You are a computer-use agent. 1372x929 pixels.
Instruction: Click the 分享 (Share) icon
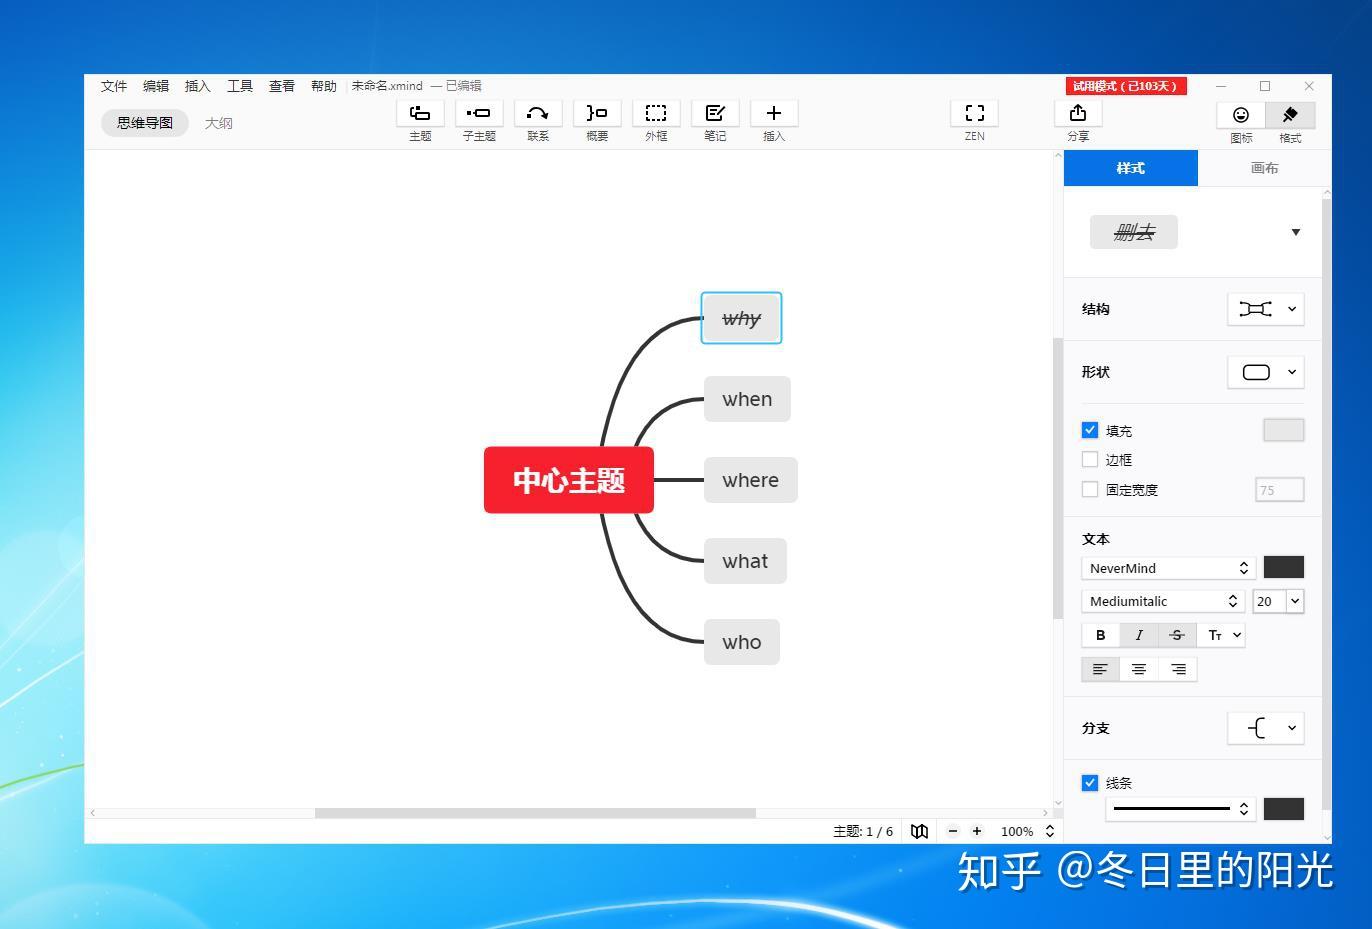(1078, 113)
